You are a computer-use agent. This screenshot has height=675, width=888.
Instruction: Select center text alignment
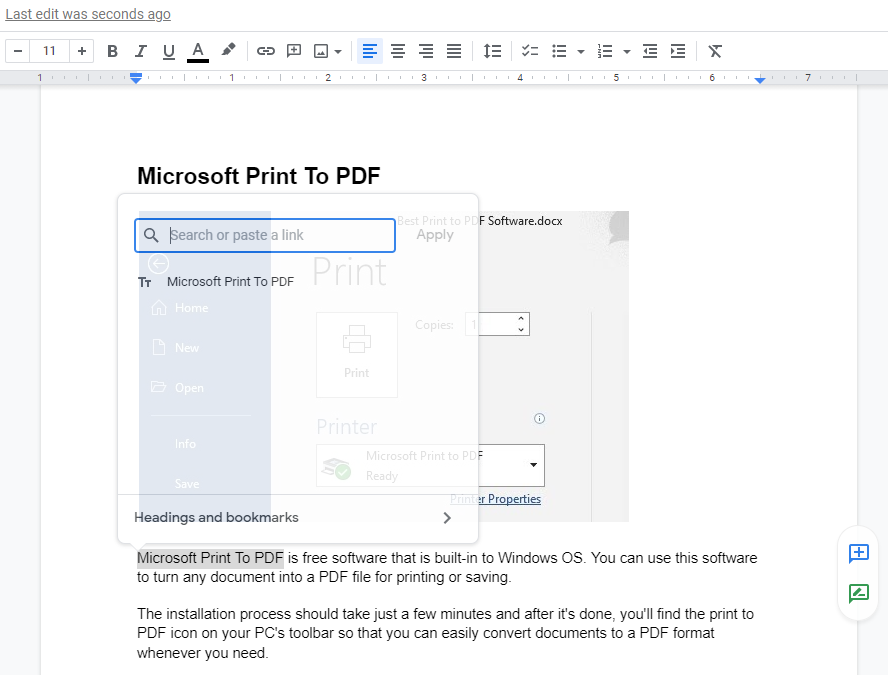tap(398, 51)
